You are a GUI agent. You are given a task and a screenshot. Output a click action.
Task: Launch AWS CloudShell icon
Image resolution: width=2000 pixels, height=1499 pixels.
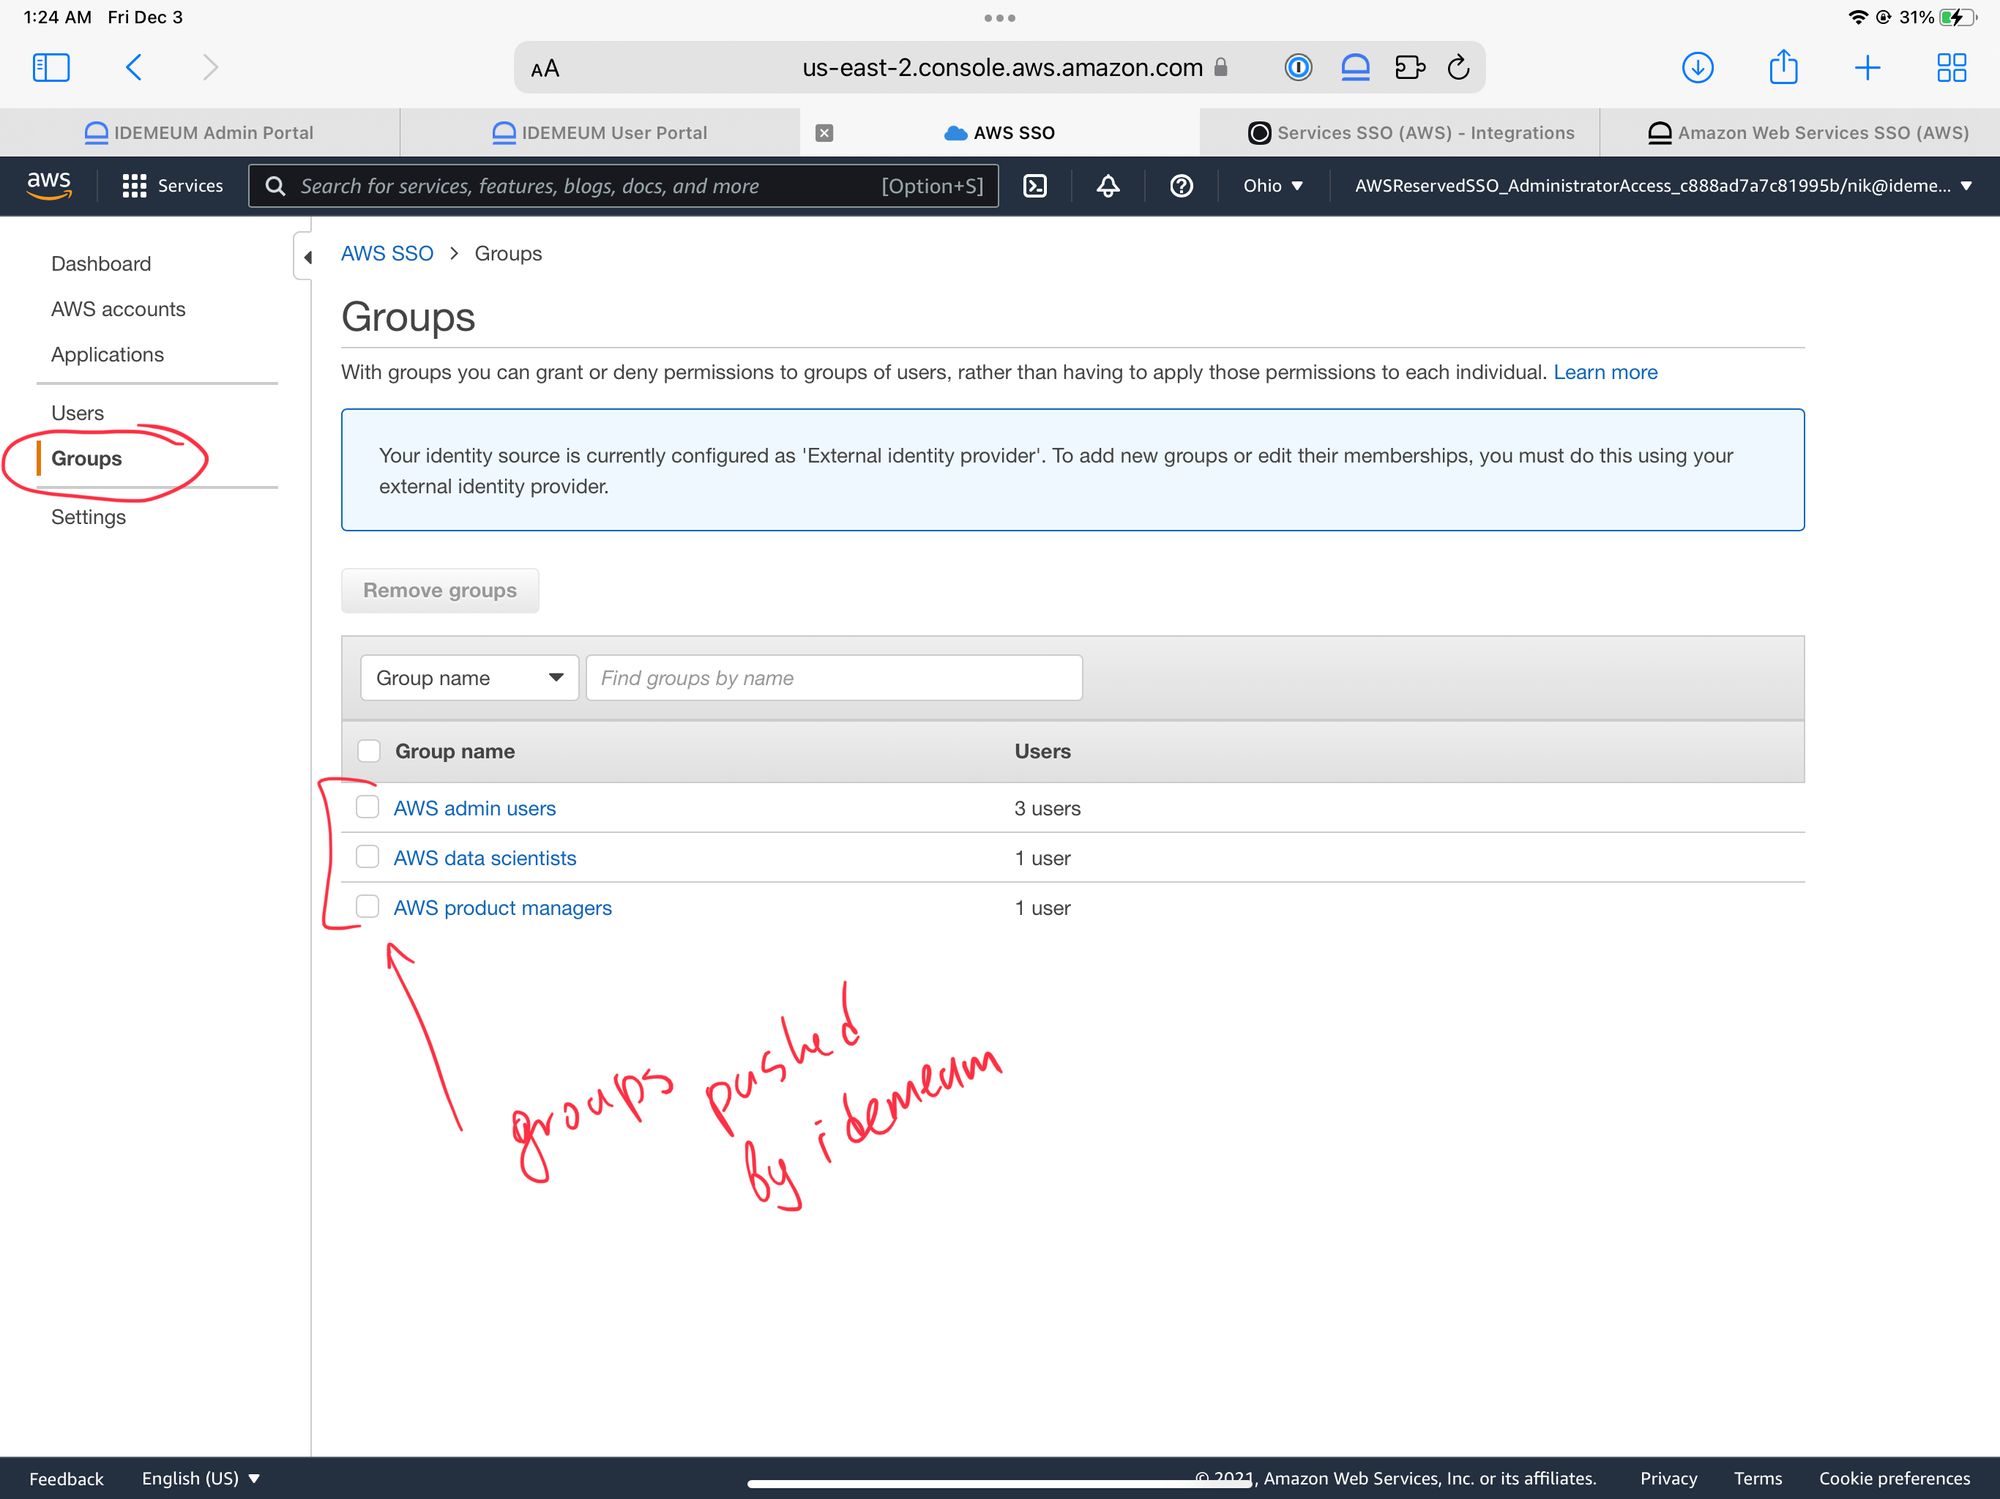pyautogui.click(x=1035, y=186)
